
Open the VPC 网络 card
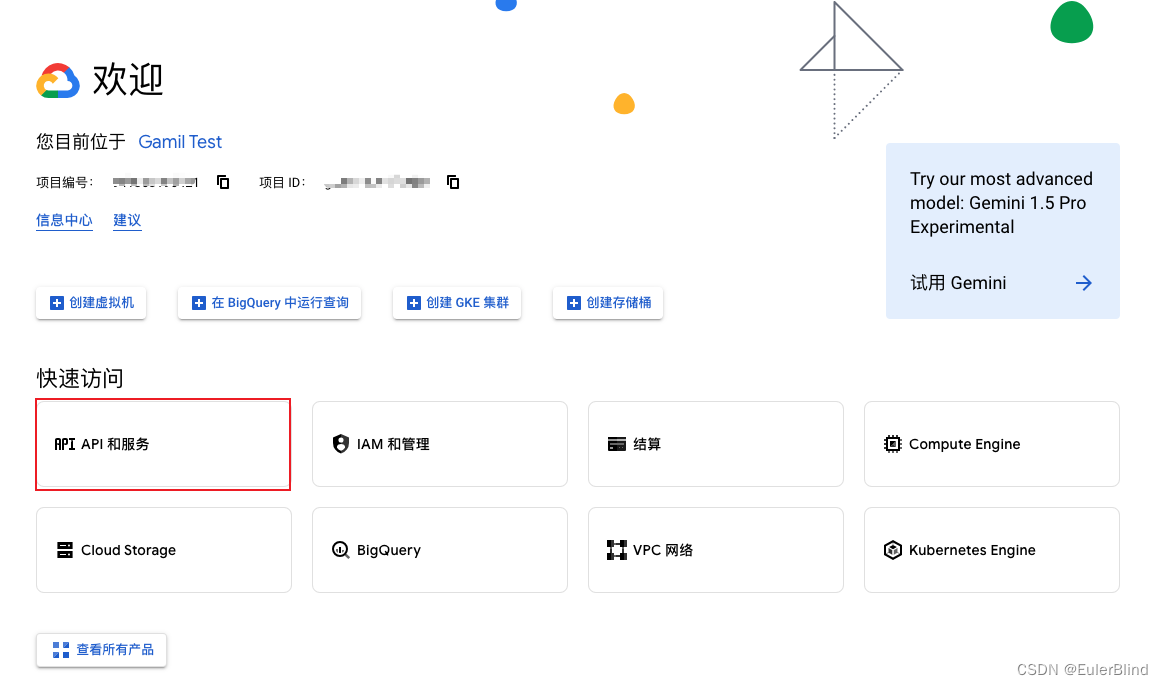(x=716, y=550)
